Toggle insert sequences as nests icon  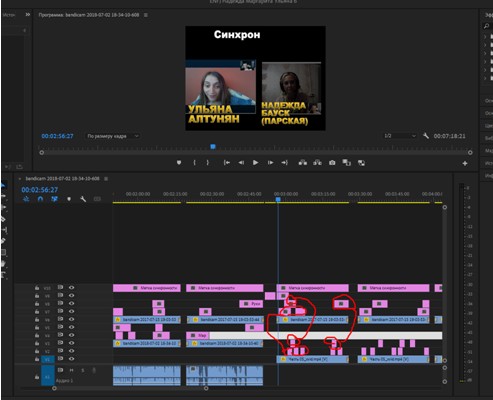point(26,199)
